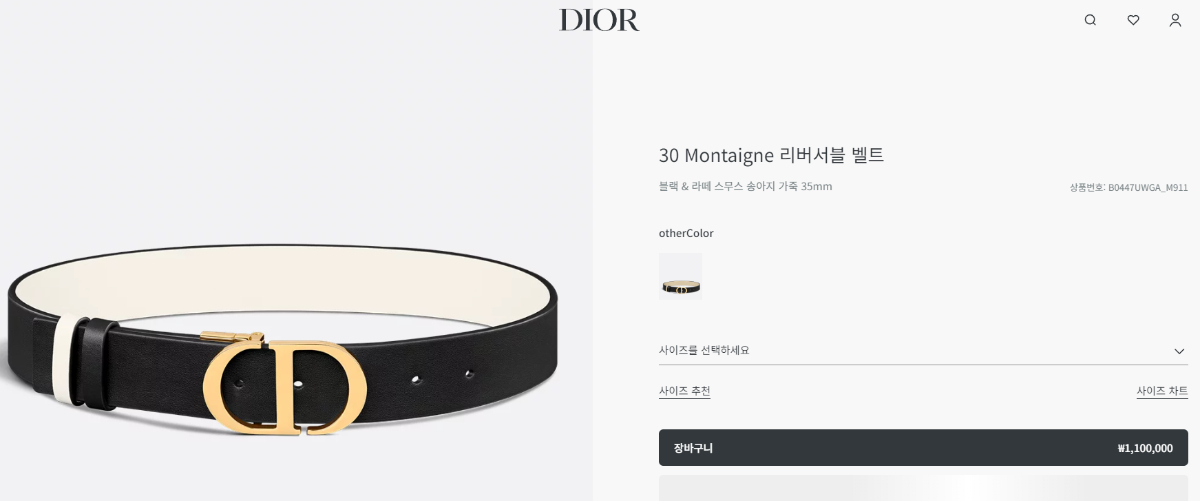1200x501 pixels.
Task: Click the wishlist heart icon
Action: 1133,20
